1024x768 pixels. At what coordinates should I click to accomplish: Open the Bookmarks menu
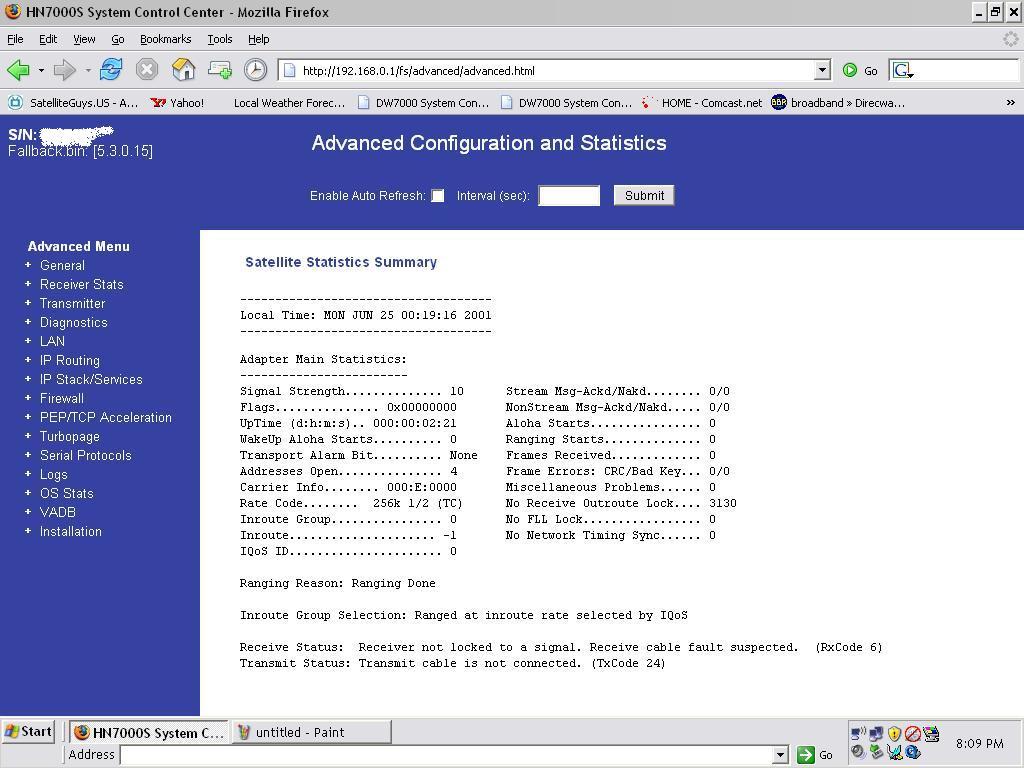(x=165, y=39)
